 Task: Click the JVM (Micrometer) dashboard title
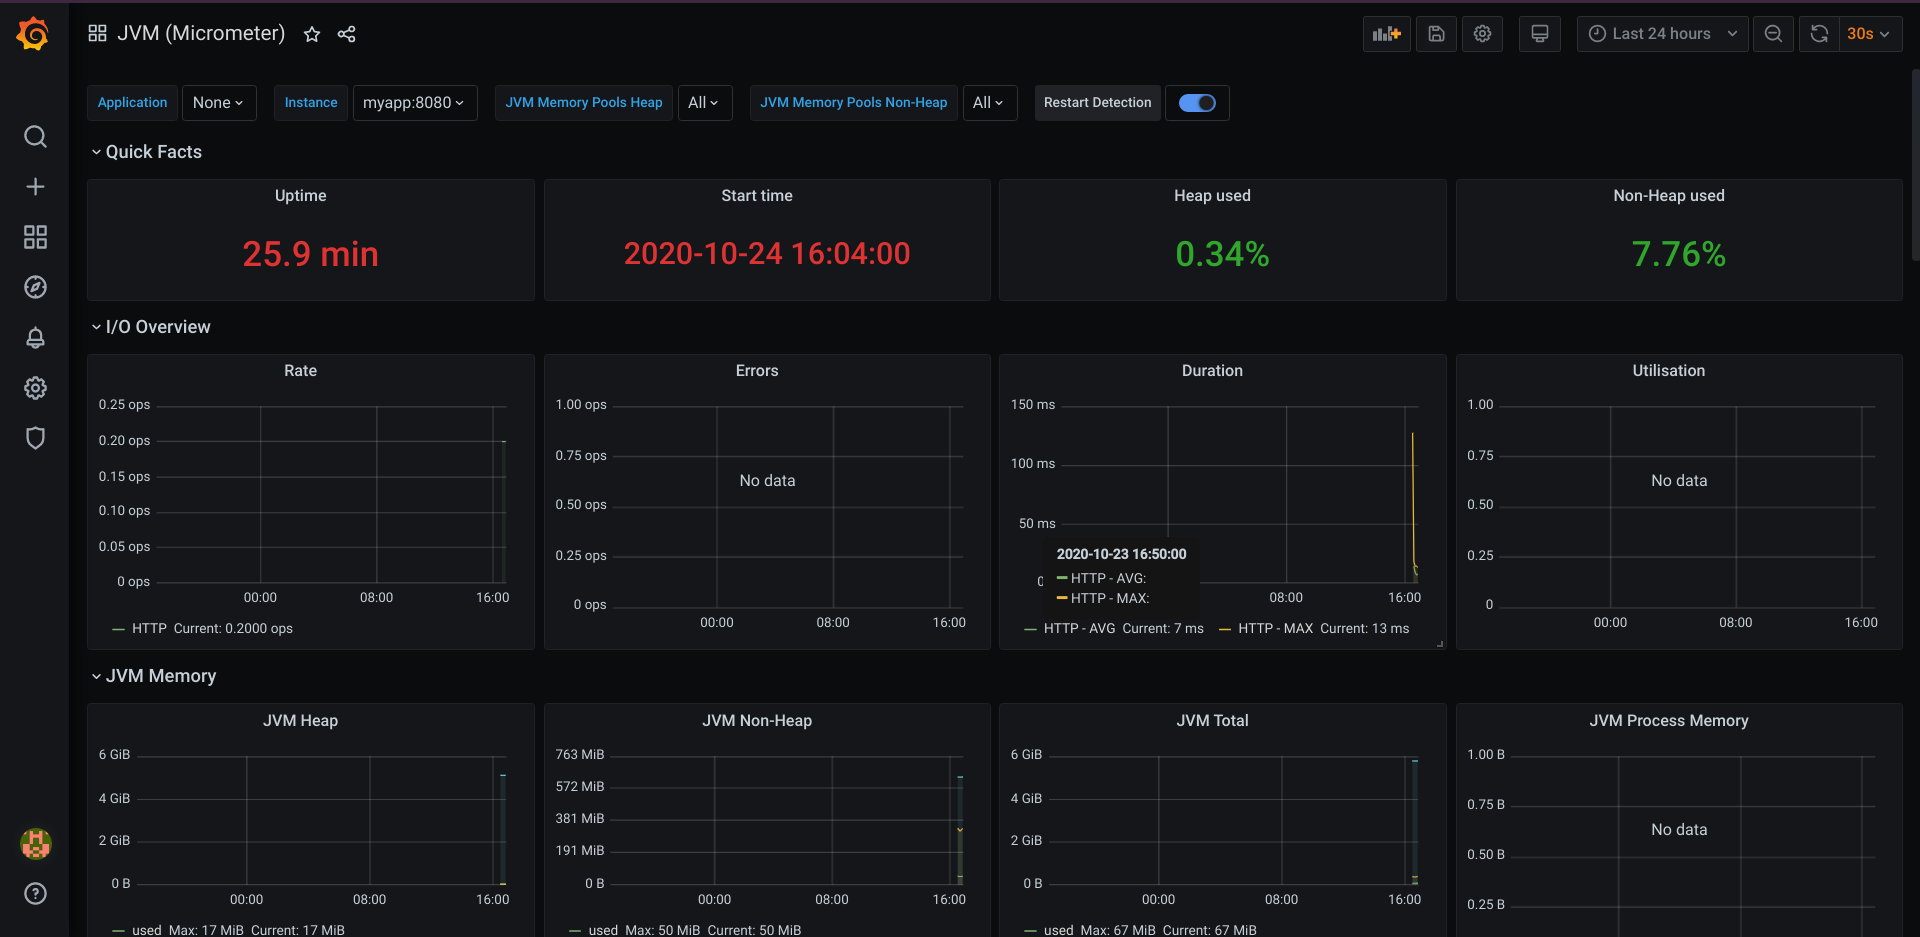[x=201, y=34]
